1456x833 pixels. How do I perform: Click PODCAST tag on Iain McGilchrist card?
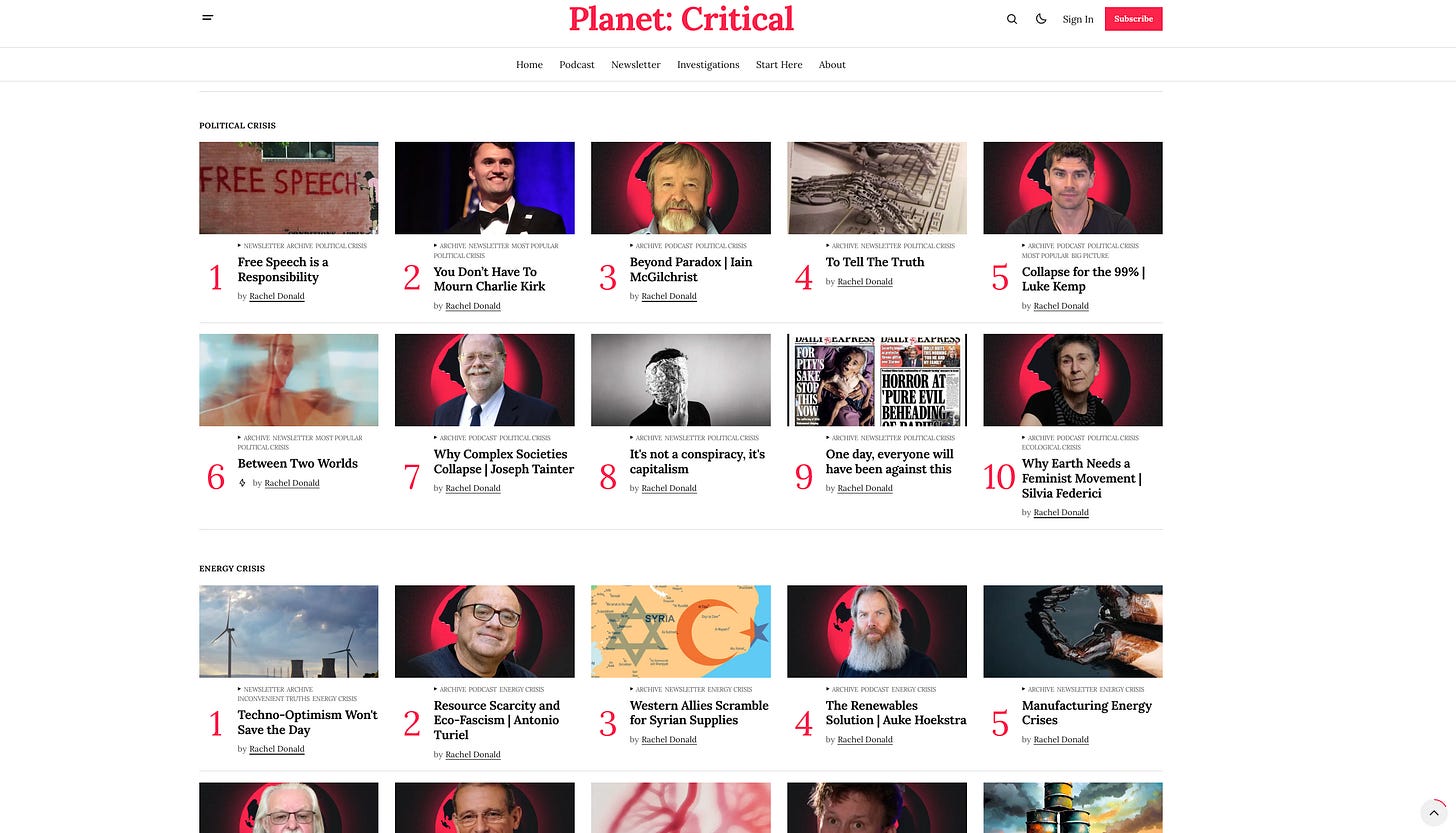(x=679, y=246)
